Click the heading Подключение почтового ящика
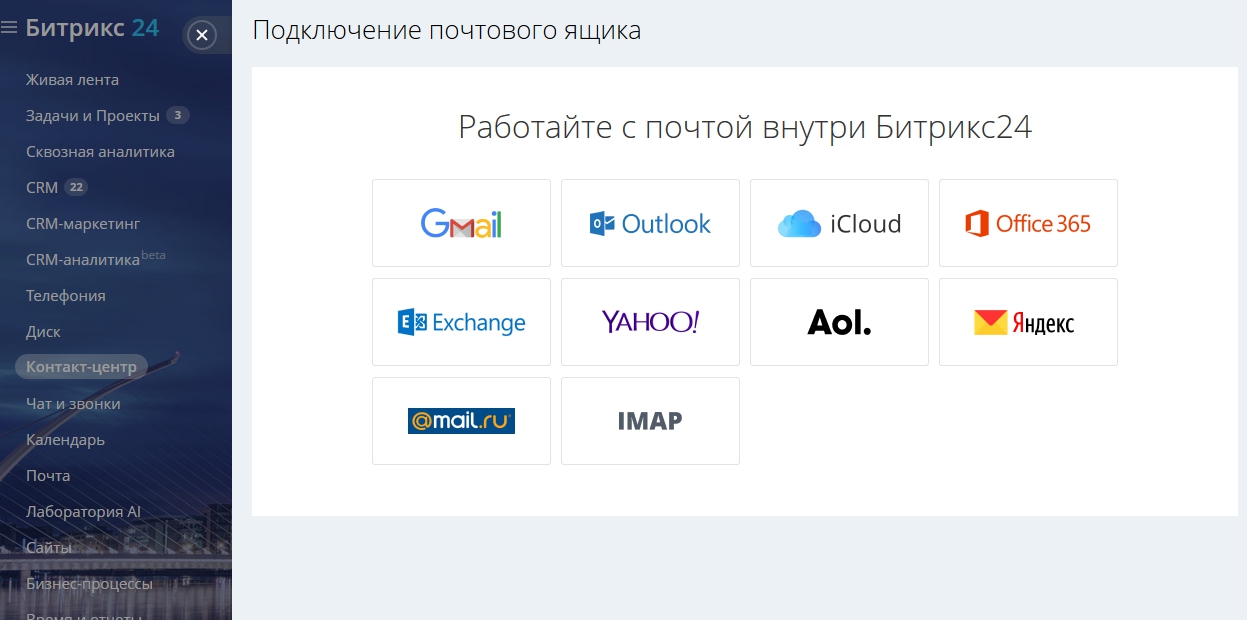The height and width of the screenshot is (620, 1247). 447,30
